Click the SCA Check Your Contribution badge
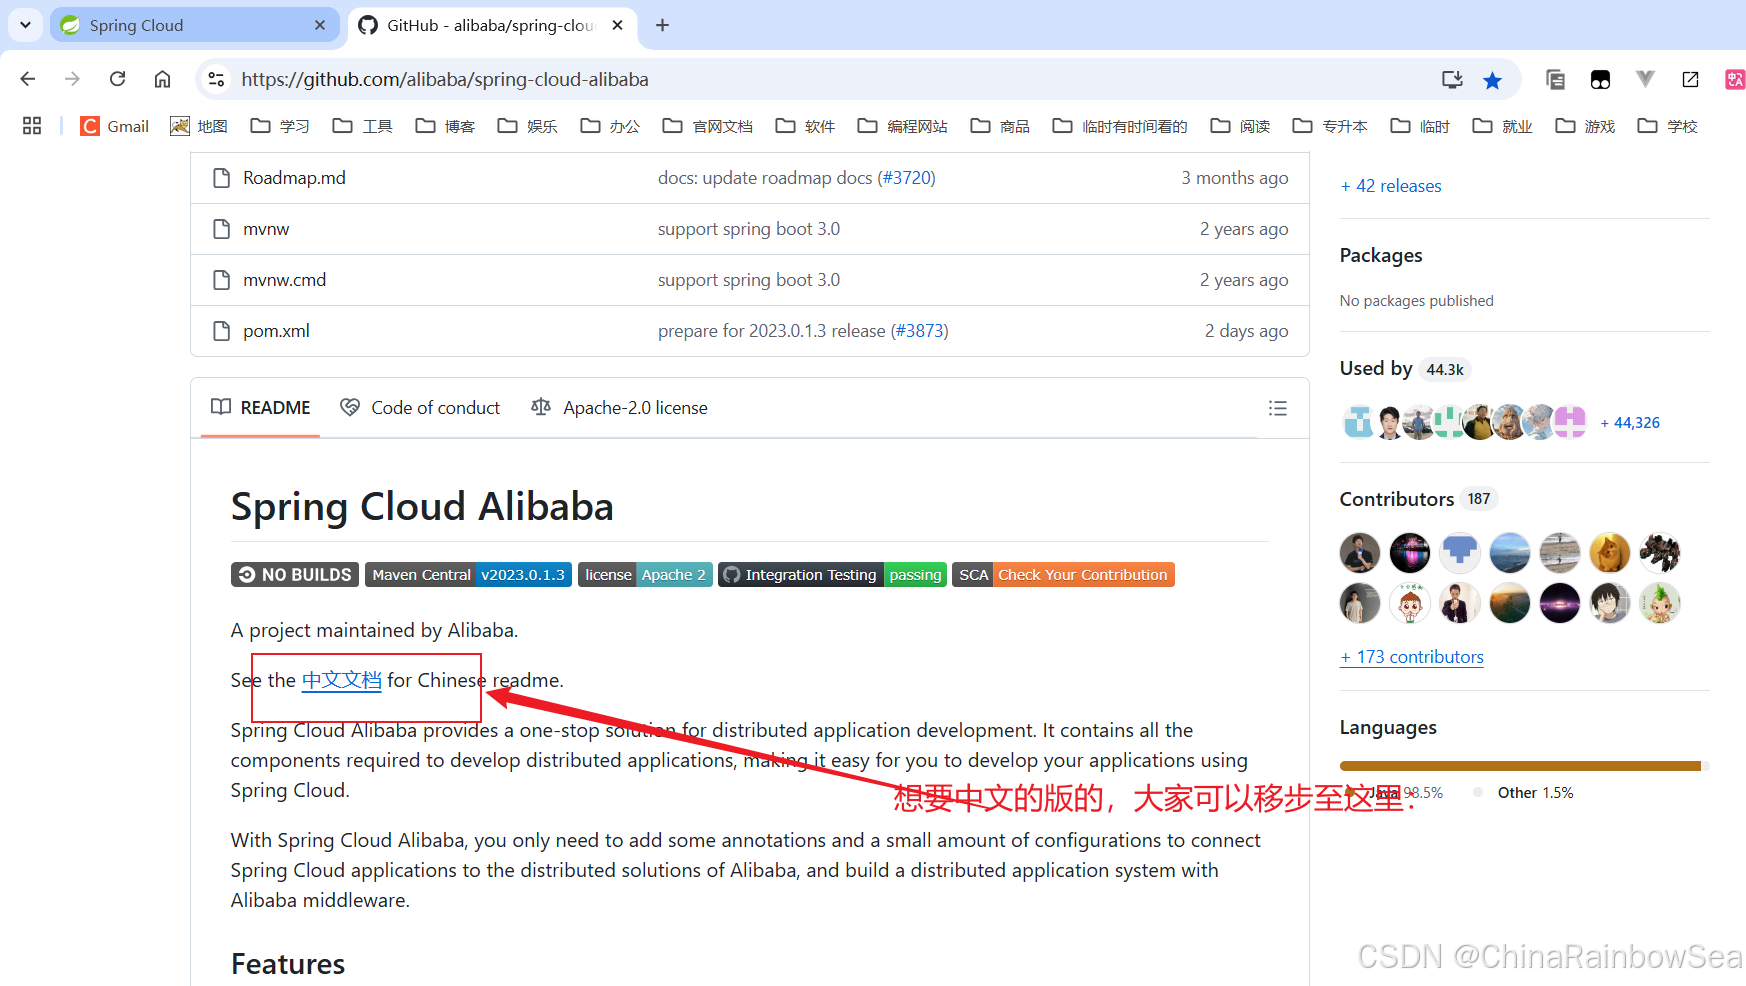The image size is (1746, 986). pyautogui.click(x=1063, y=574)
